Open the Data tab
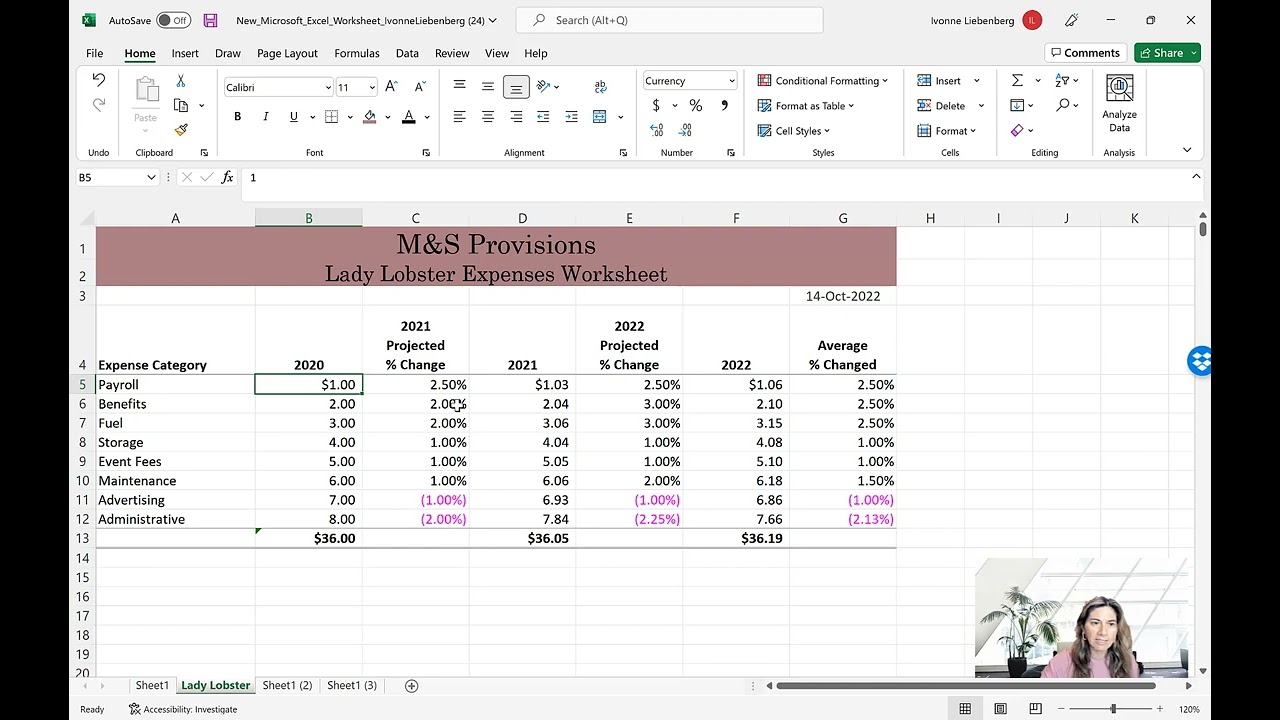This screenshot has width=1280, height=720. click(407, 53)
